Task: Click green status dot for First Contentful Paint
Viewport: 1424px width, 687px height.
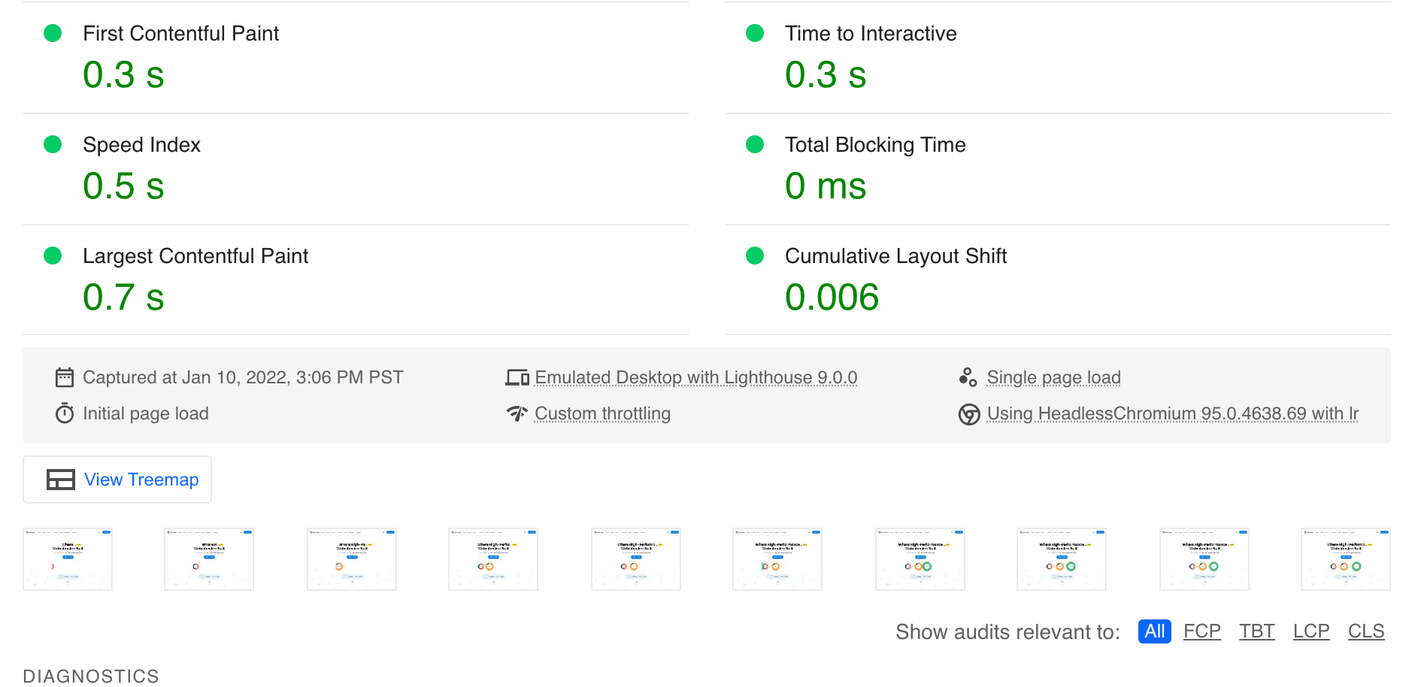Action: coord(53,33)
